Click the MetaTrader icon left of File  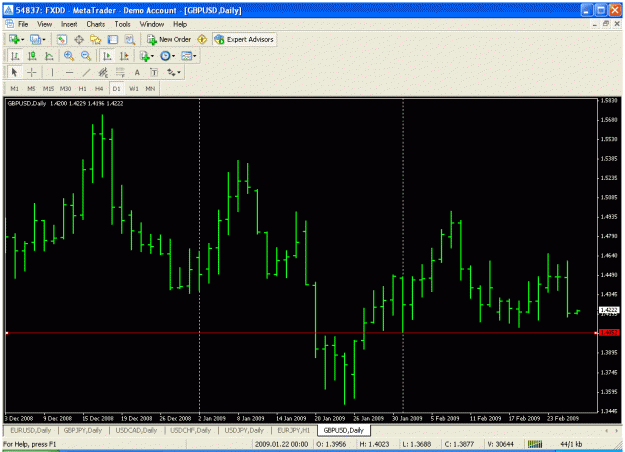(x=9, y=24)
